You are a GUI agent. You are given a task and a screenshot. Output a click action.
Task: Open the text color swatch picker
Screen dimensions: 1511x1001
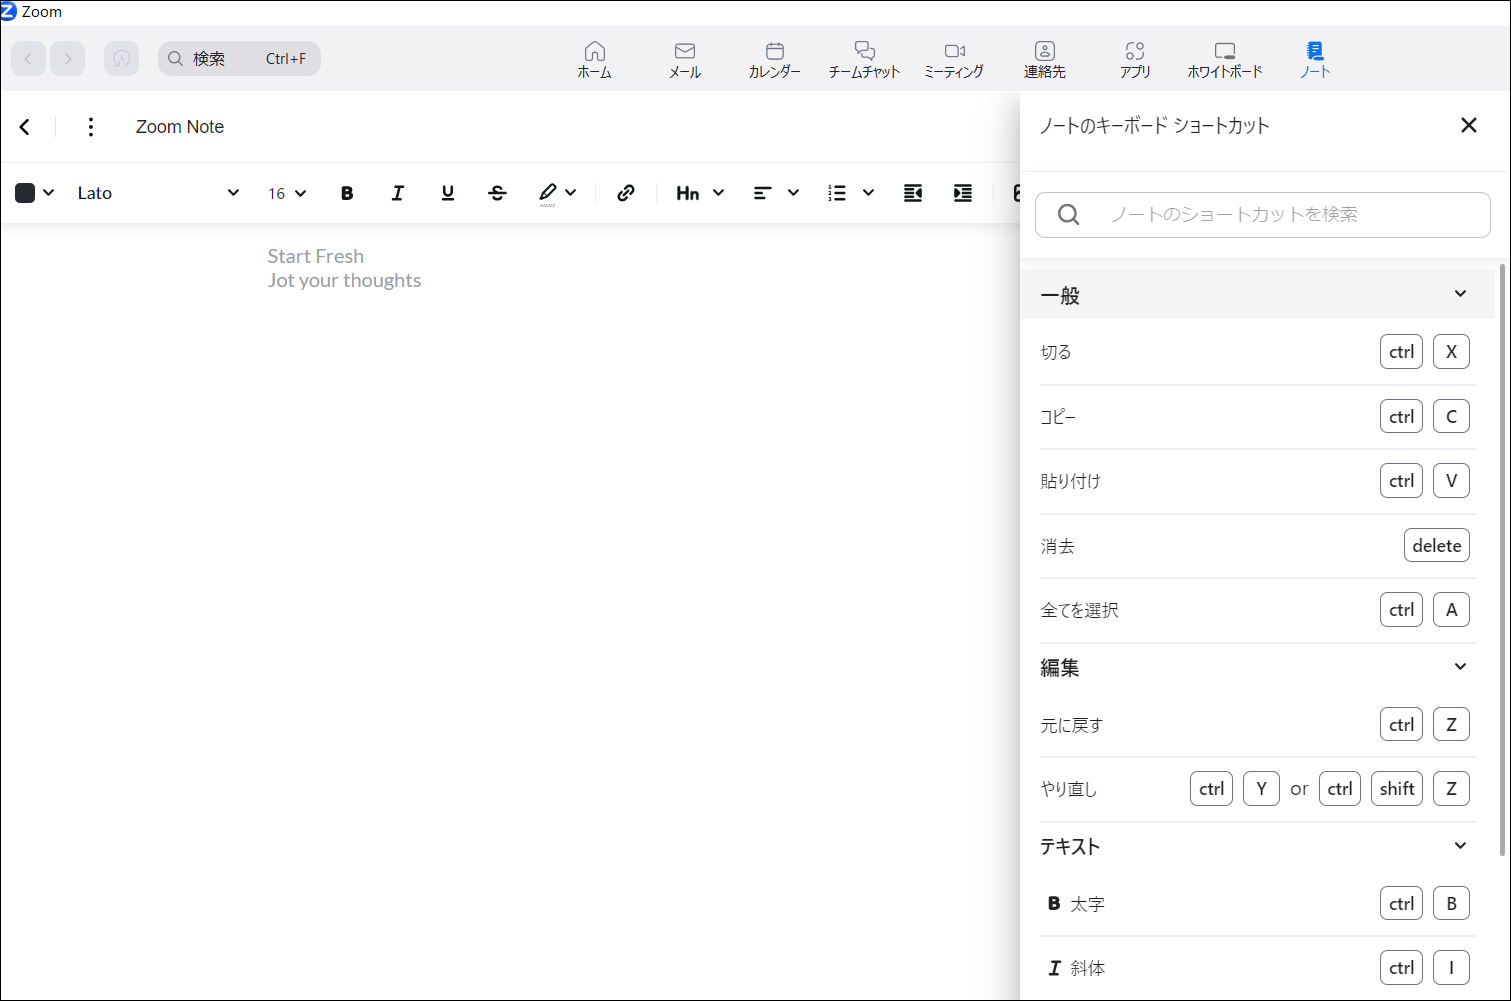pyautogui.click(x=35, y=193)
